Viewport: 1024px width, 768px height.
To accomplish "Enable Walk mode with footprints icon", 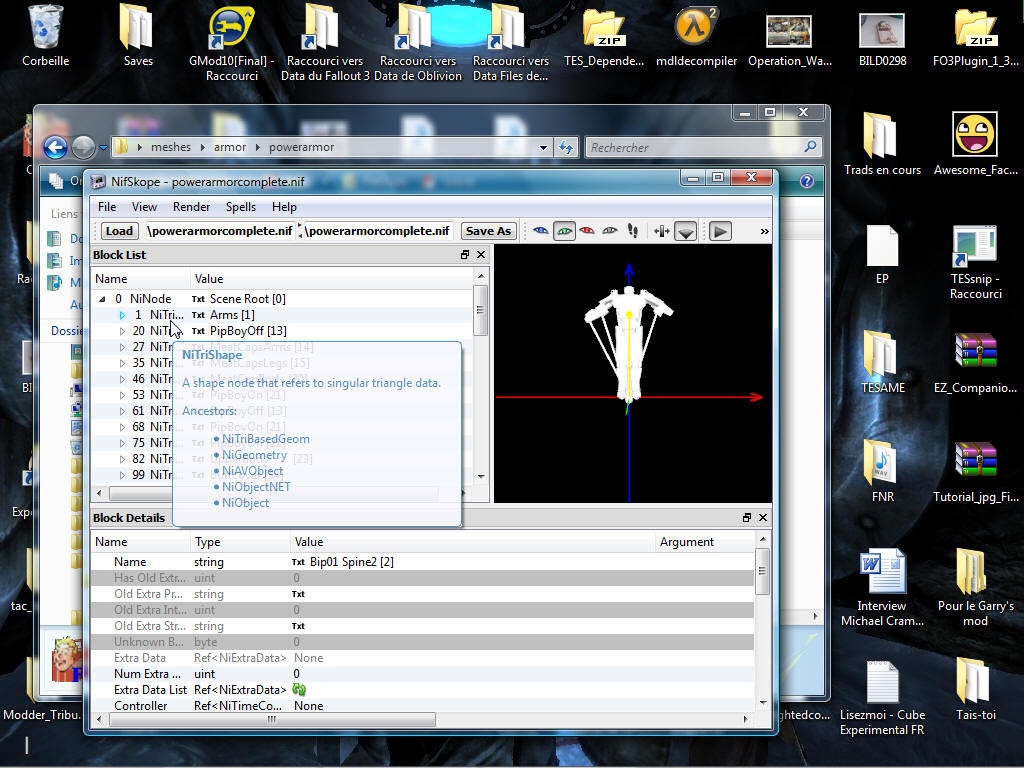I will coord(632,231).
